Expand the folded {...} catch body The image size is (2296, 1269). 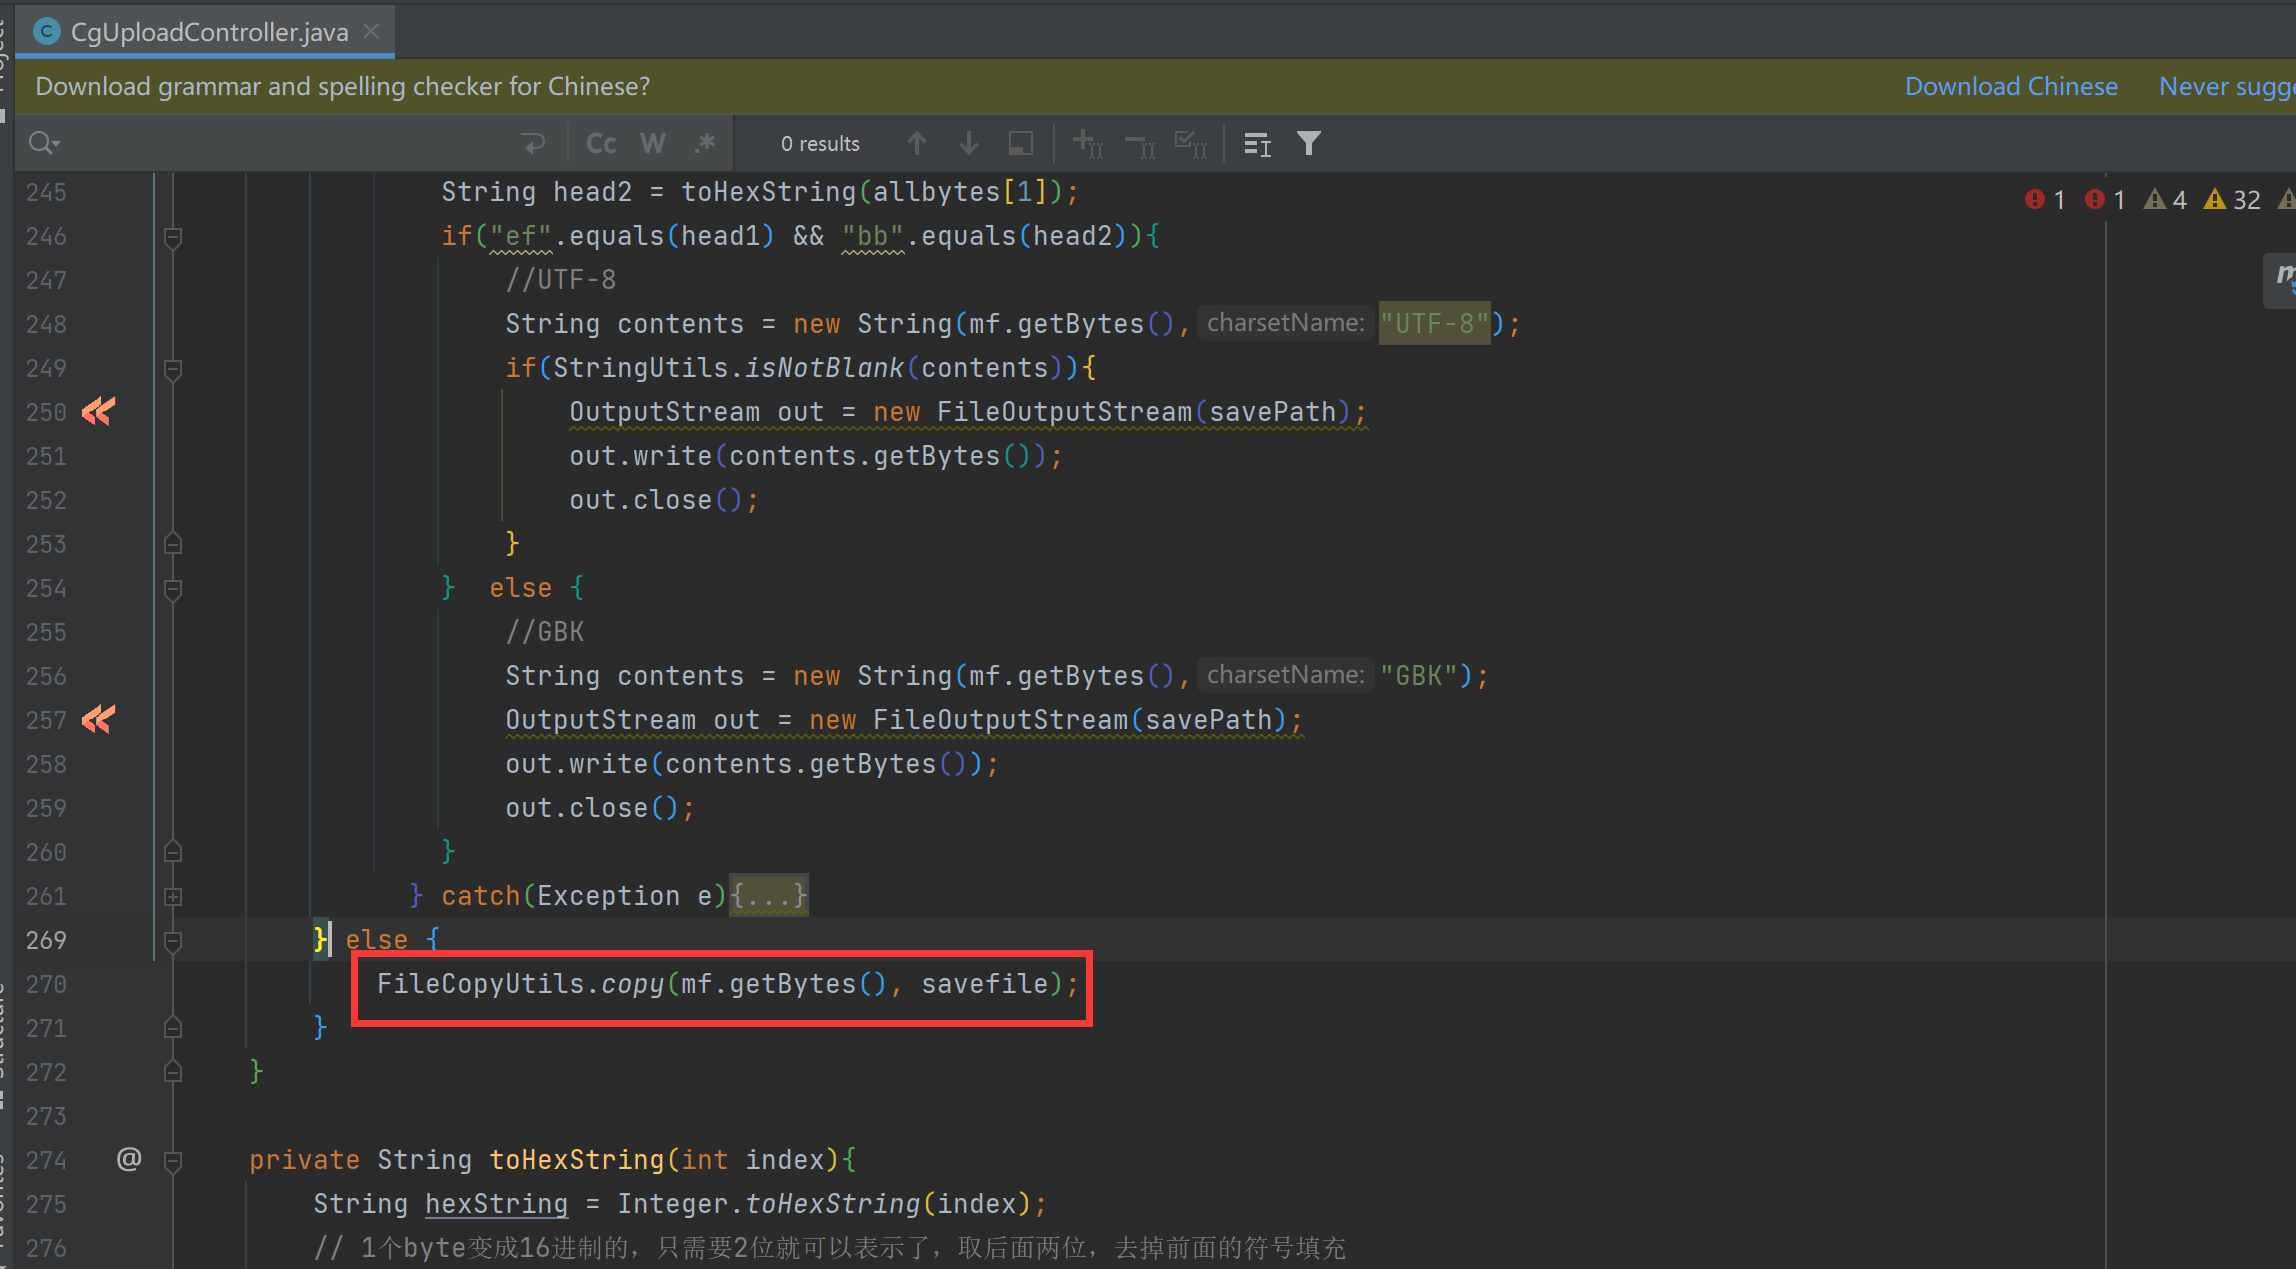pyautogui.click(x=768, y=895)
